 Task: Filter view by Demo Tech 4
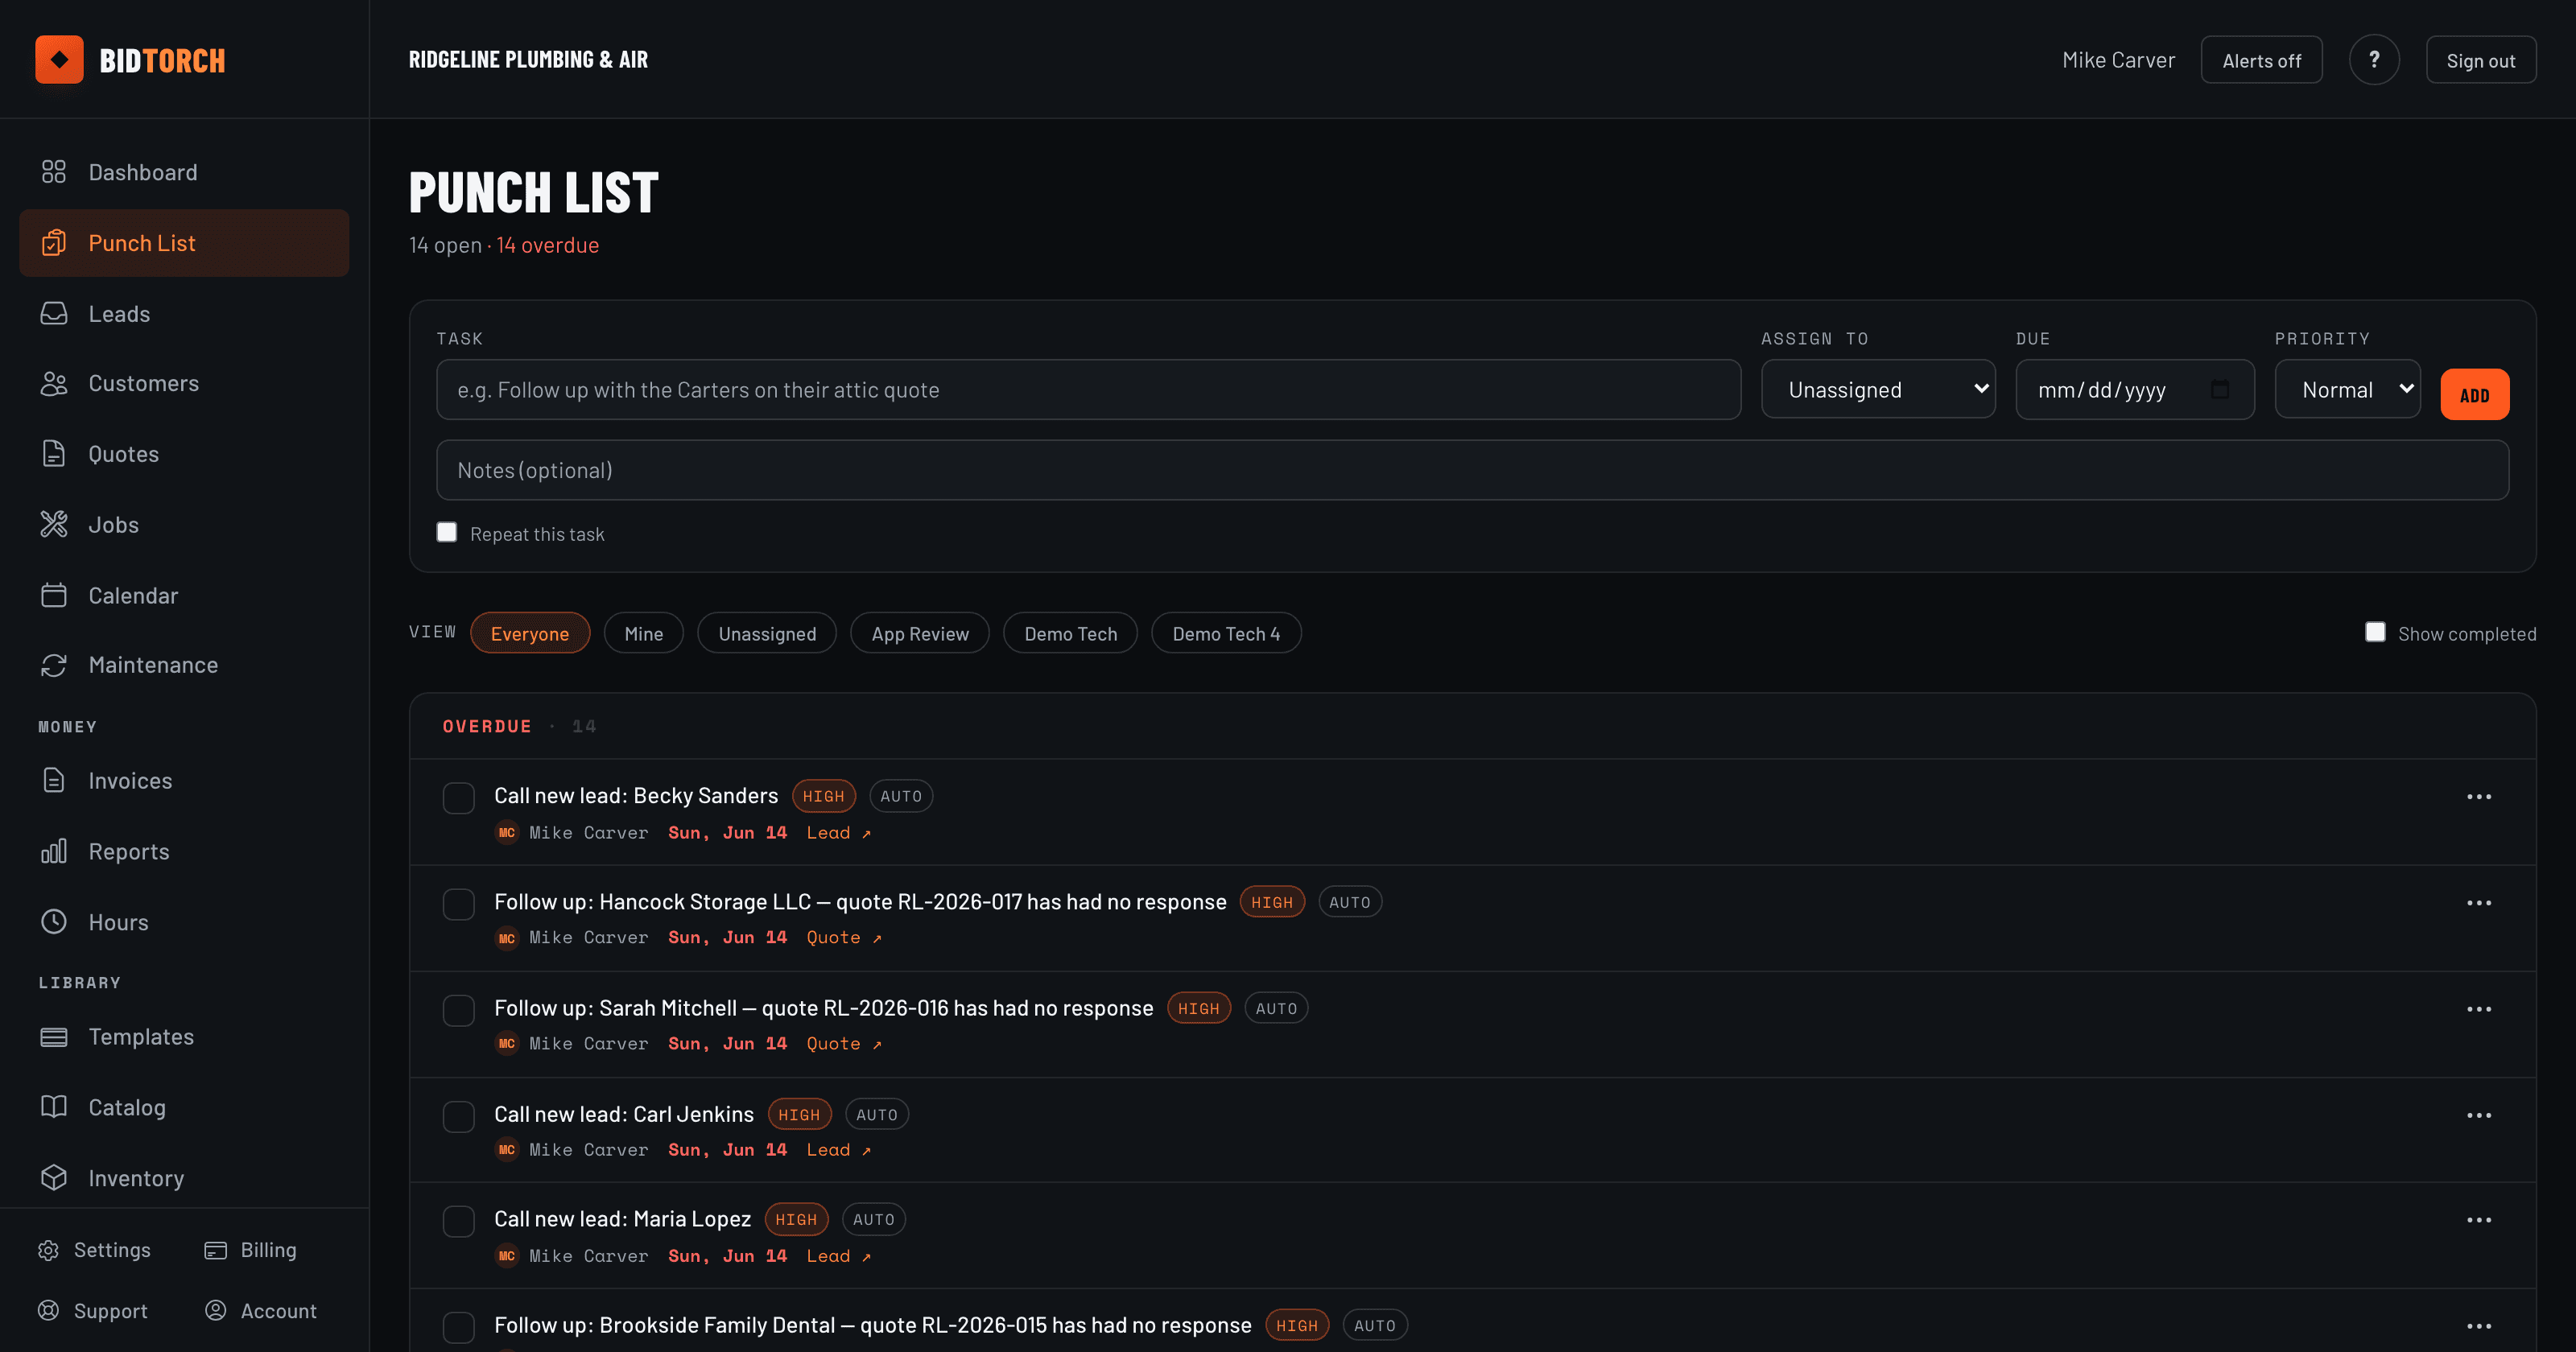tap(1226, 633)
